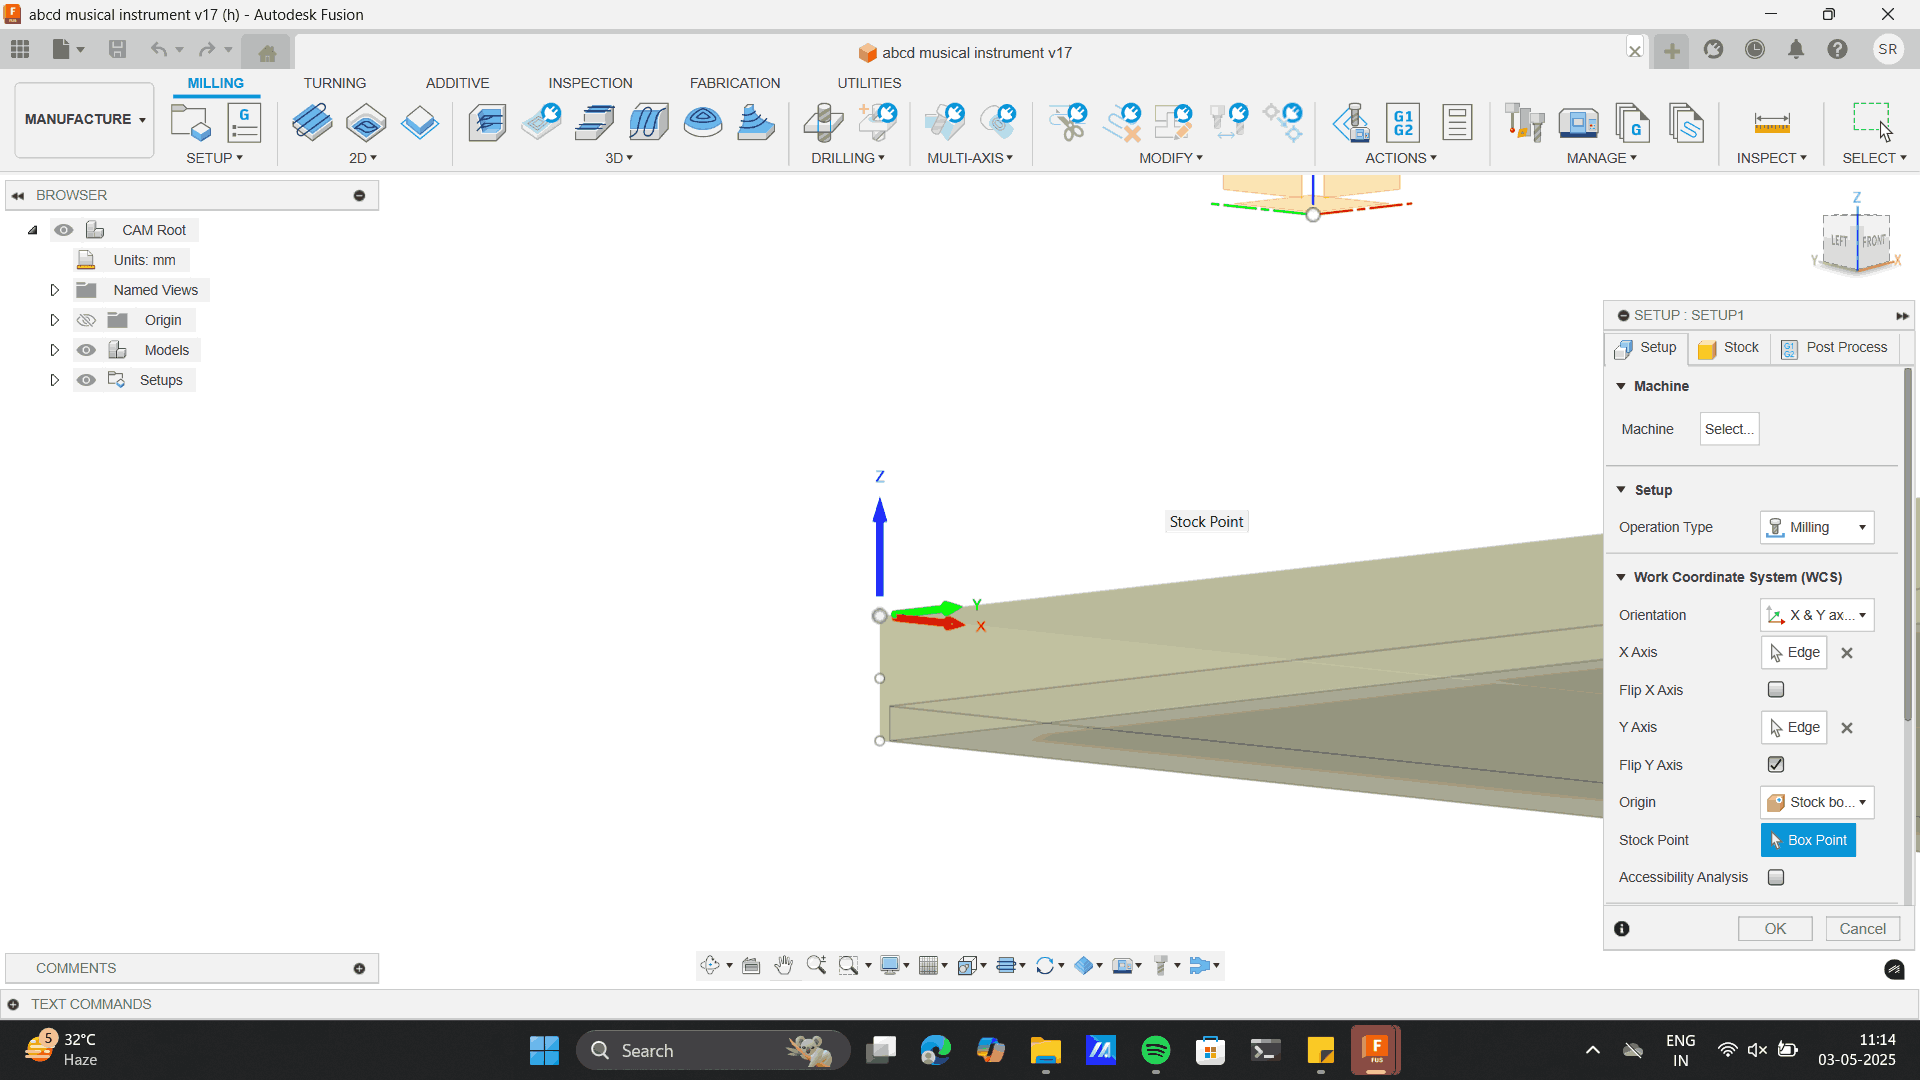Click the OK button in Setup dialog
Image resolution: width=1920 pixels, height=1080 pixels.
[1775, 929]
